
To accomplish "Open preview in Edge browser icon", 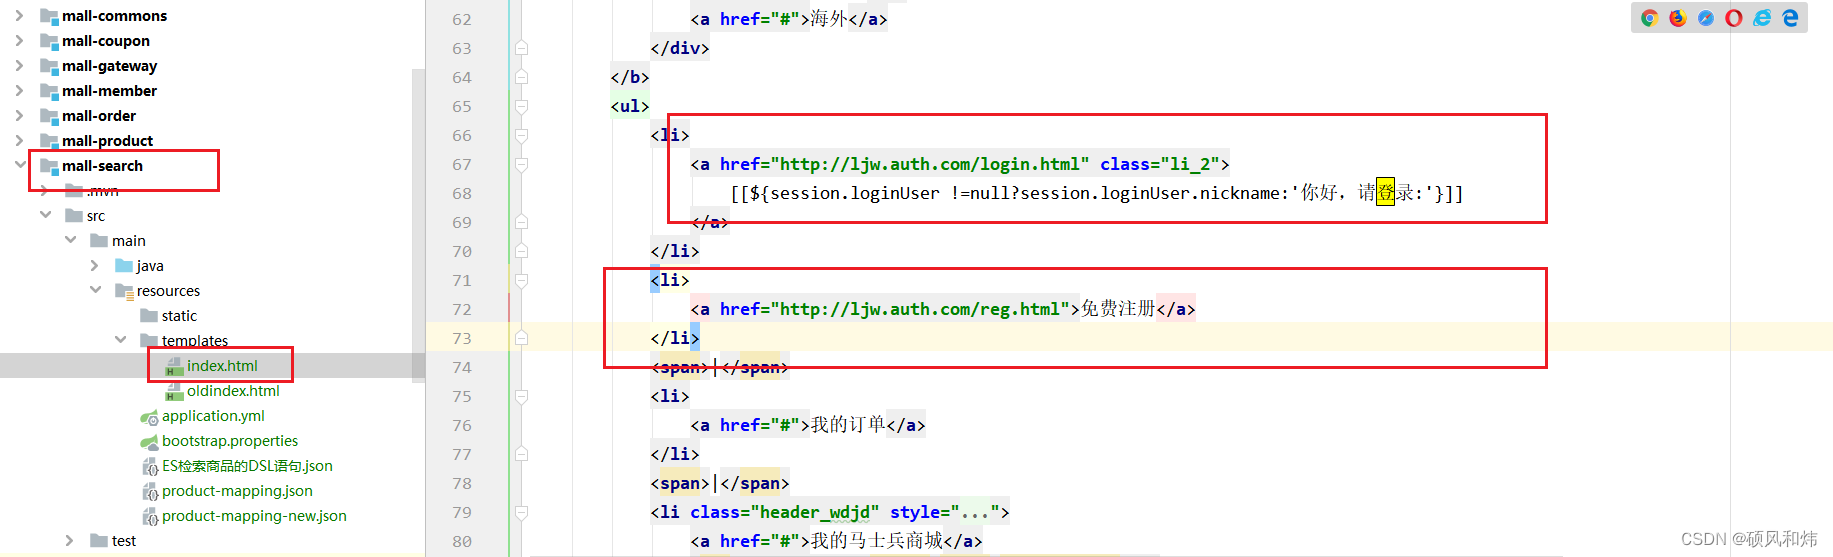I will coord(1790,18).
